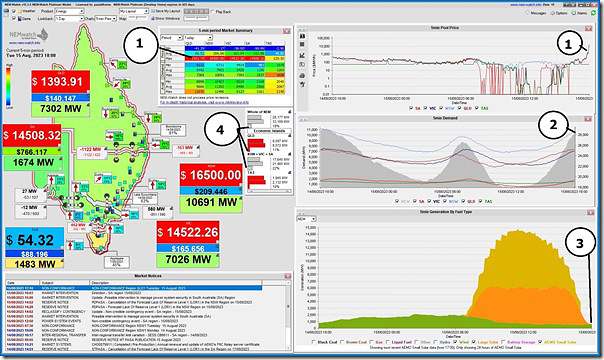Toggle the Dams checkbox
604x360 pixels.
(x=14, y=18)
